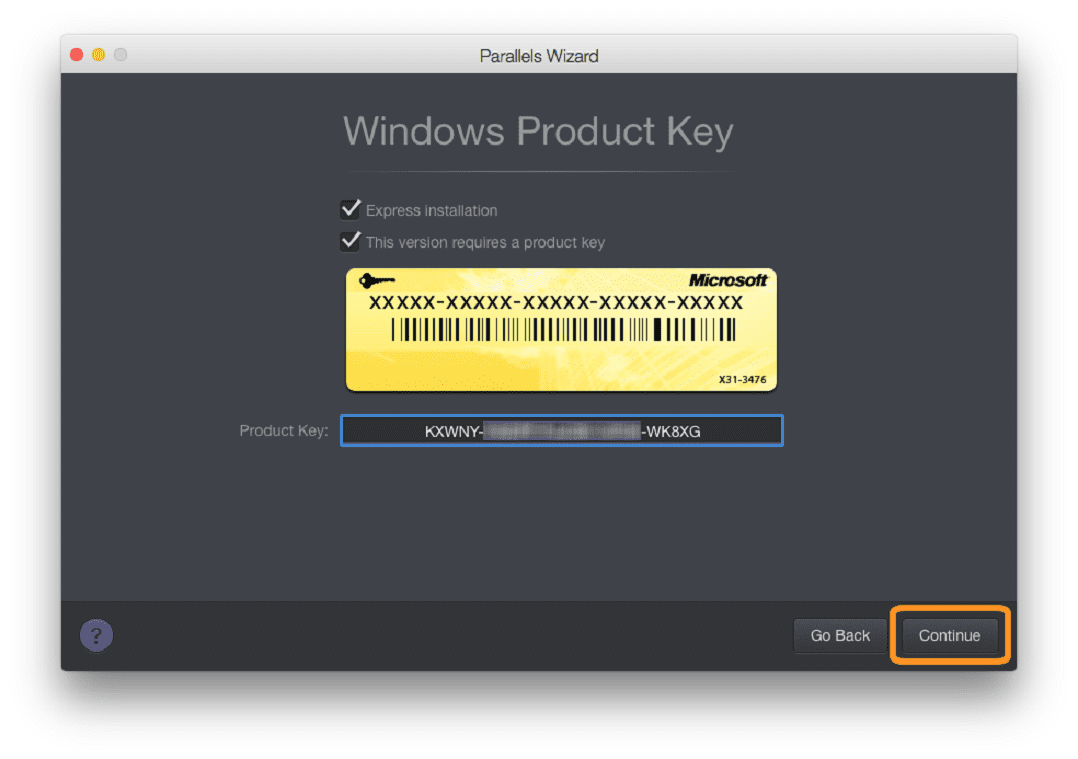Toggle 'This version requires a product key'

(350, 241)
